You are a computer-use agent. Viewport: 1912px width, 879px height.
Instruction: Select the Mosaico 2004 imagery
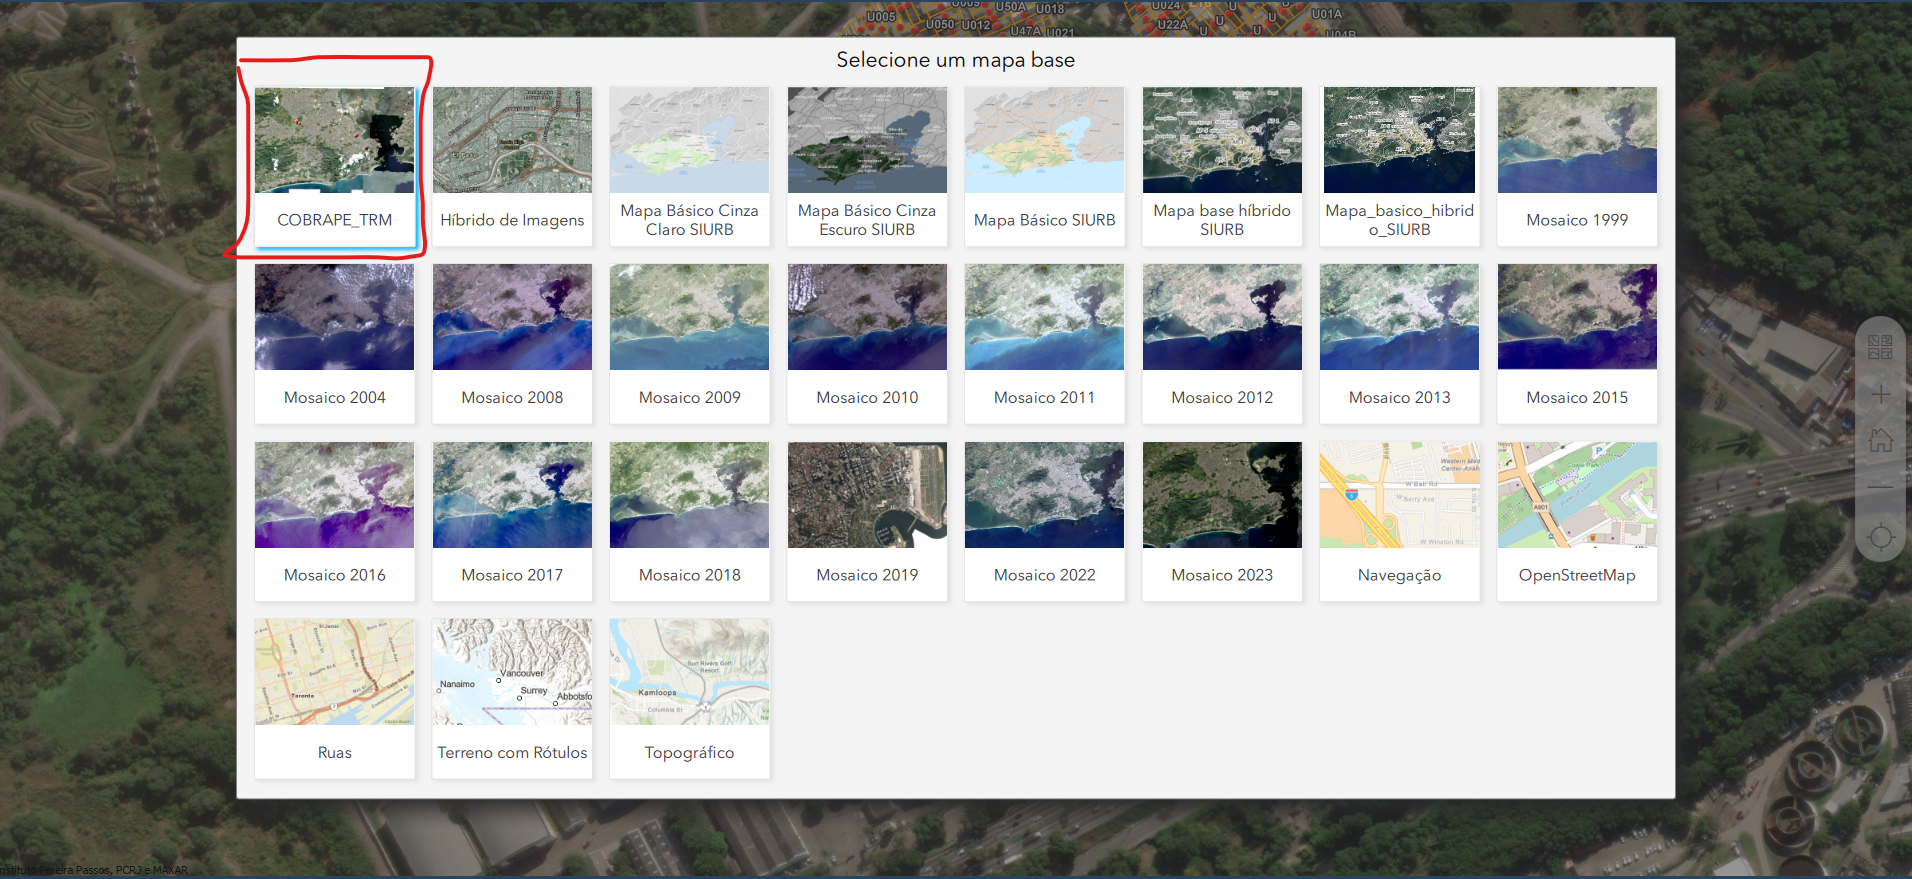pyautogui.click(x=335, y=344)
